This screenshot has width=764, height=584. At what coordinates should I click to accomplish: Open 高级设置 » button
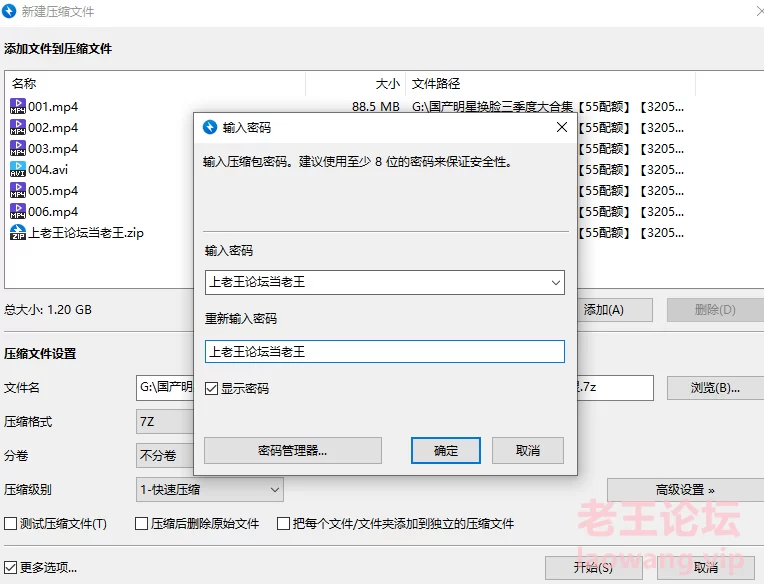[x=686, y=490]
